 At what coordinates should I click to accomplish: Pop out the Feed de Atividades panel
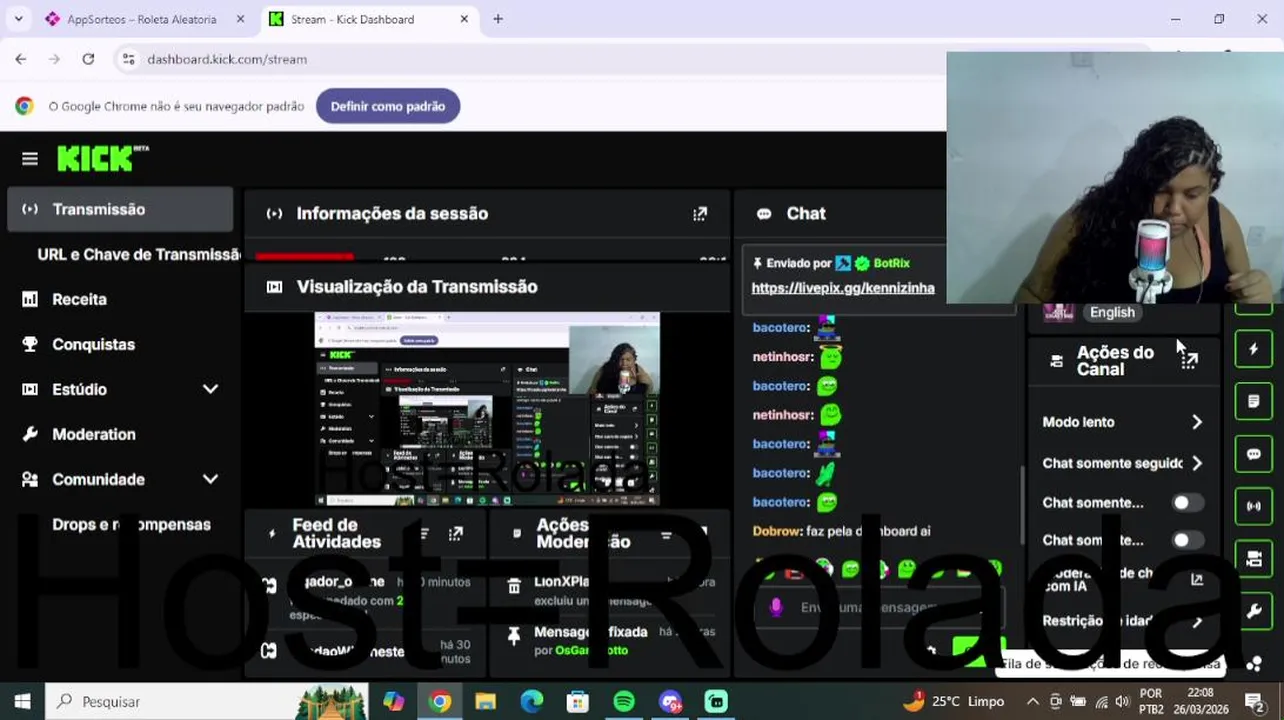(x=456, y=534)
